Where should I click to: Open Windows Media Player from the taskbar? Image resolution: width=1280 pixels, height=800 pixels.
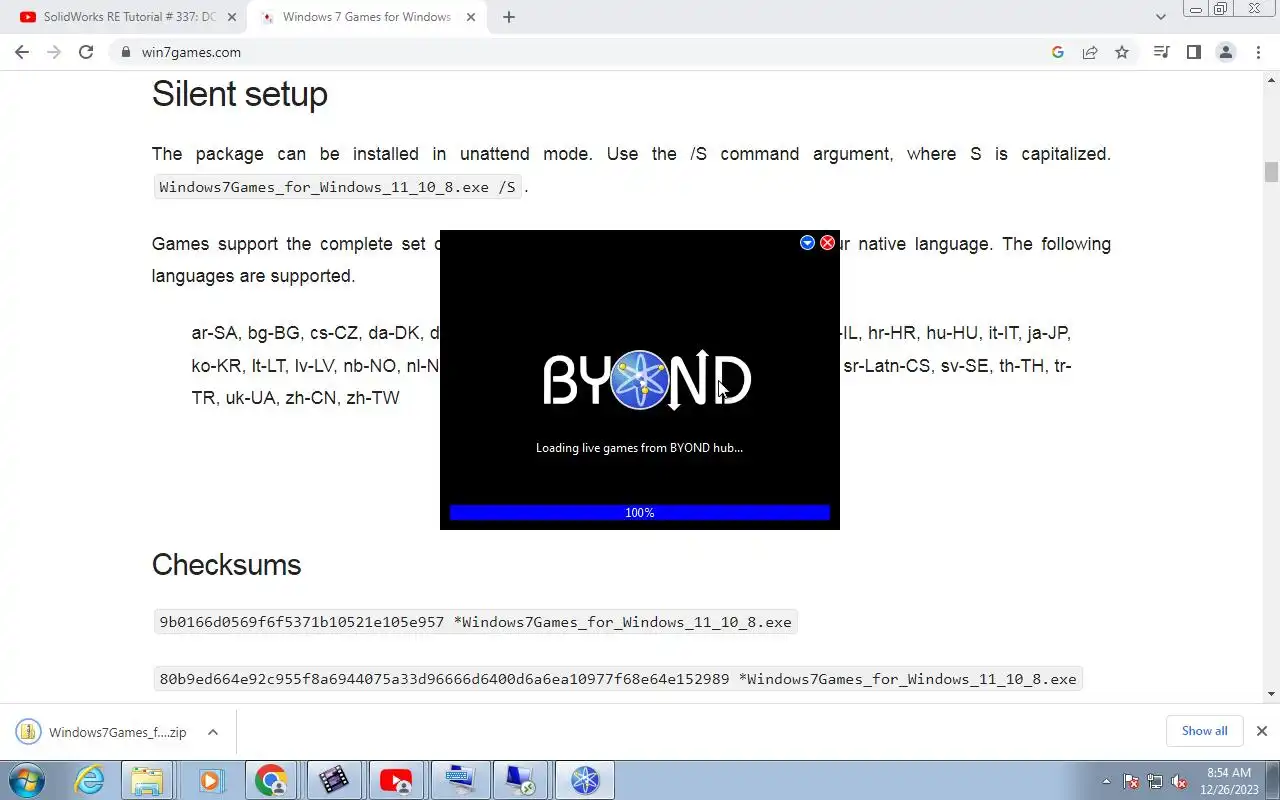point(209,780)
